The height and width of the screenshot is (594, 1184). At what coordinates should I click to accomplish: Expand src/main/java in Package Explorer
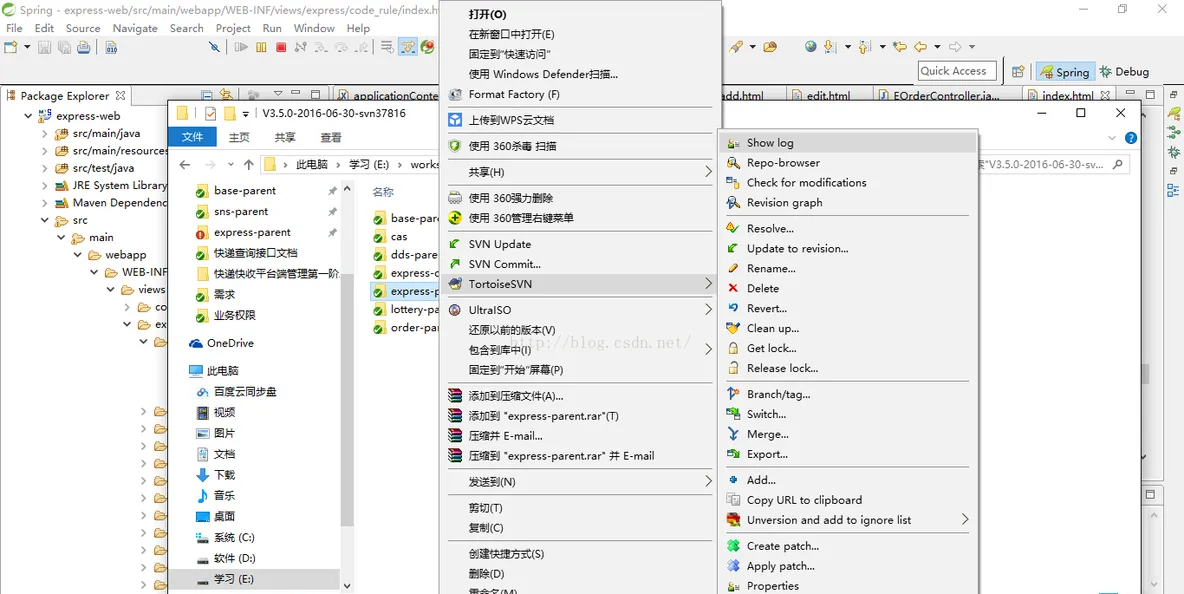point(45,133)
